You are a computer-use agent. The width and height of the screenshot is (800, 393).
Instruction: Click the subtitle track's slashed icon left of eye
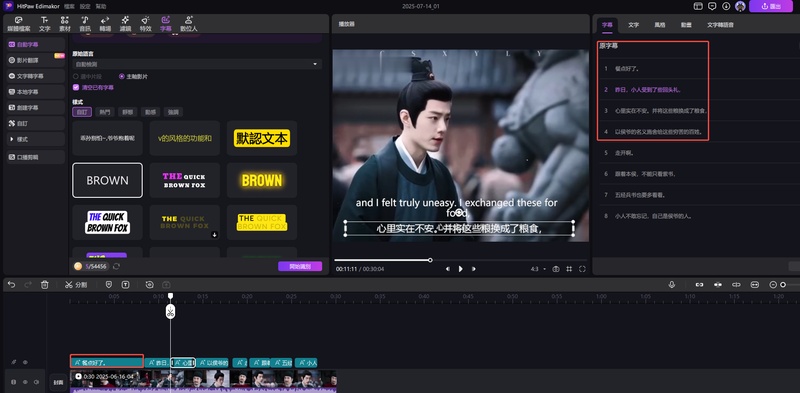point(14,362)
